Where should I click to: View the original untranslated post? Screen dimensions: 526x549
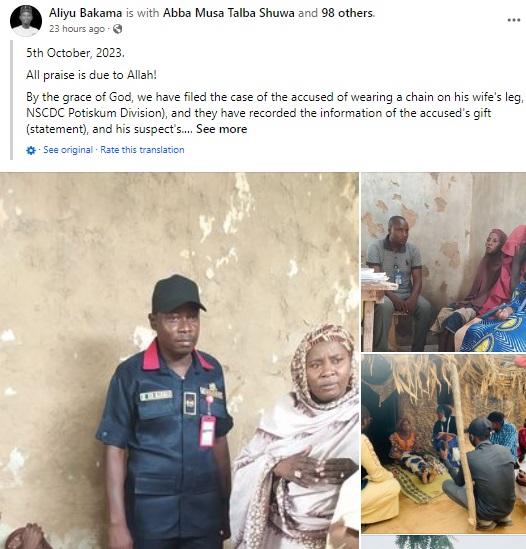tap(68, 150)
